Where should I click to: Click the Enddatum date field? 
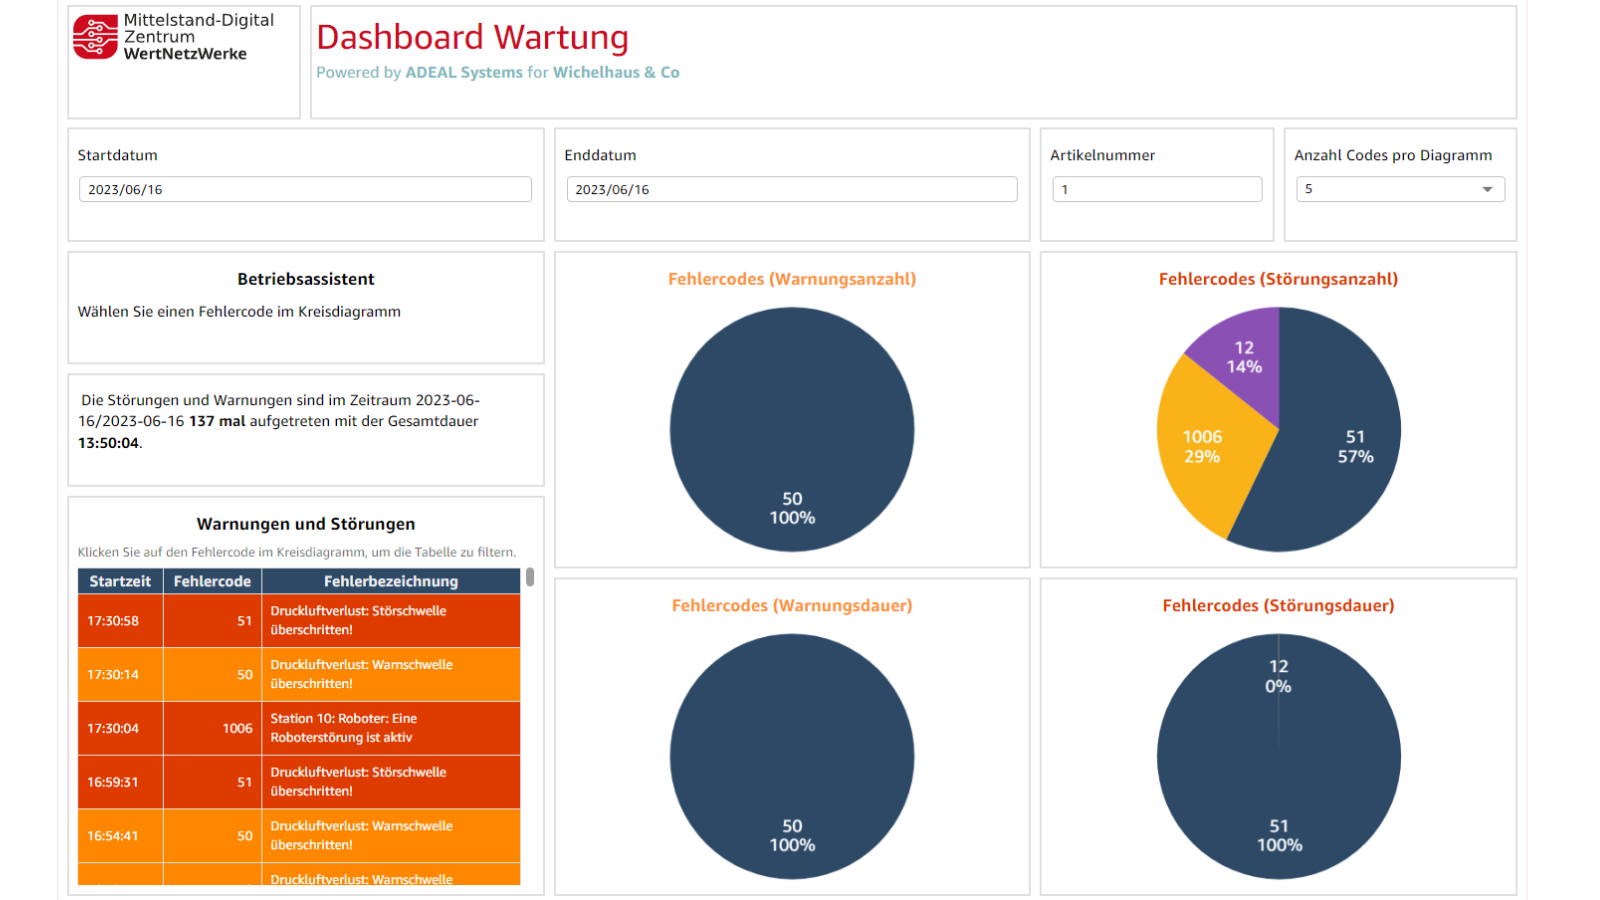(792, 189)
